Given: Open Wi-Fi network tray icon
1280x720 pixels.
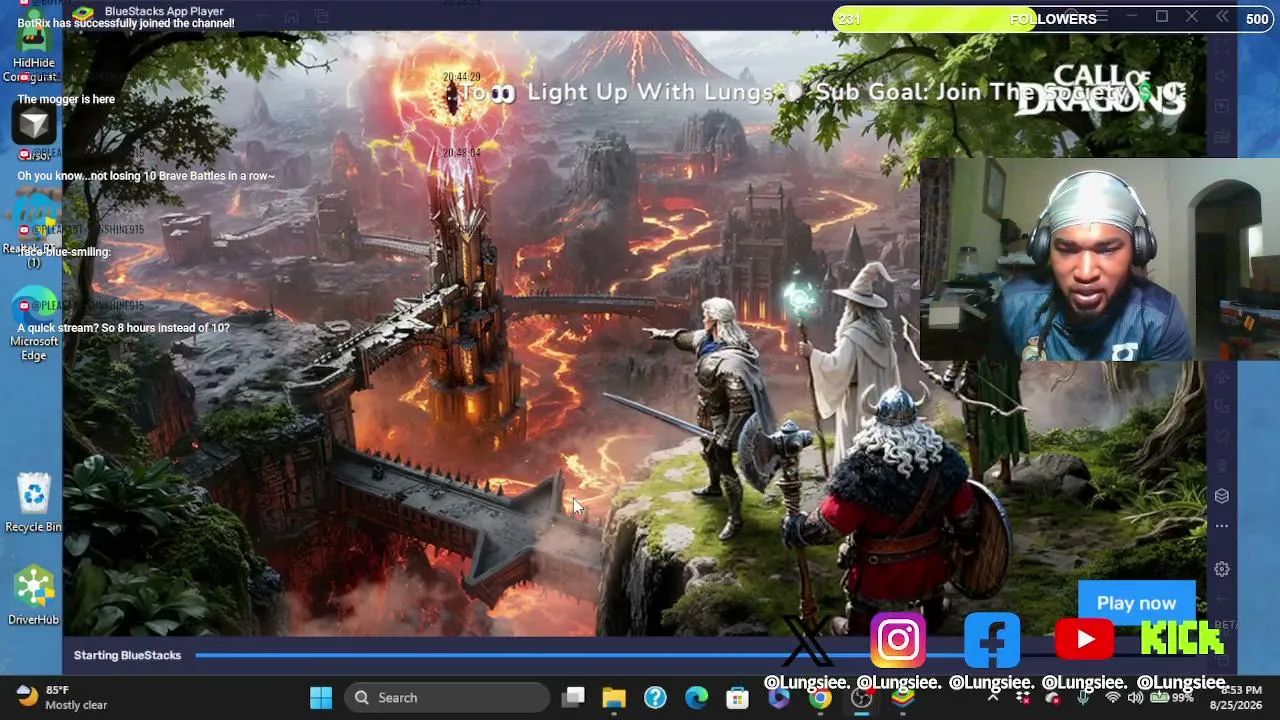Looking at the screenshot, I should [1112, 697].
